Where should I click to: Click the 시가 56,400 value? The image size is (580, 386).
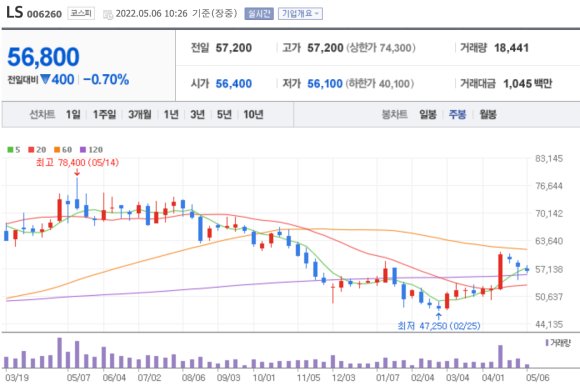[x=233, y=84]
